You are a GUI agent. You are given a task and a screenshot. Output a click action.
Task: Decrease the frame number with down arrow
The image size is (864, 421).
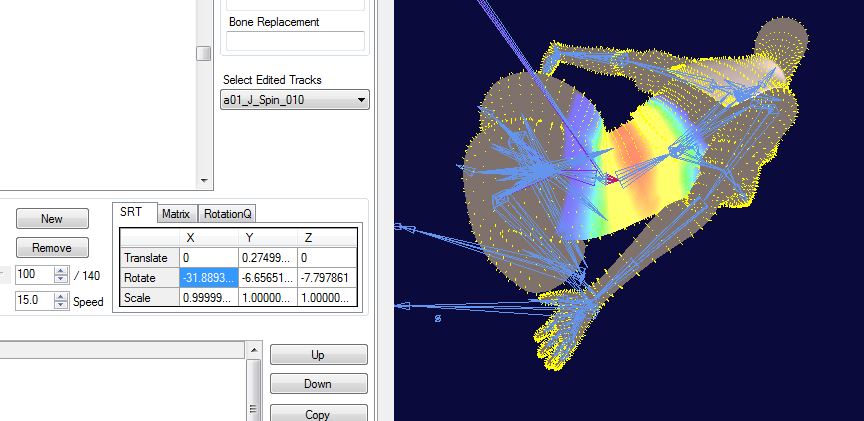click(x=61, y=279)
